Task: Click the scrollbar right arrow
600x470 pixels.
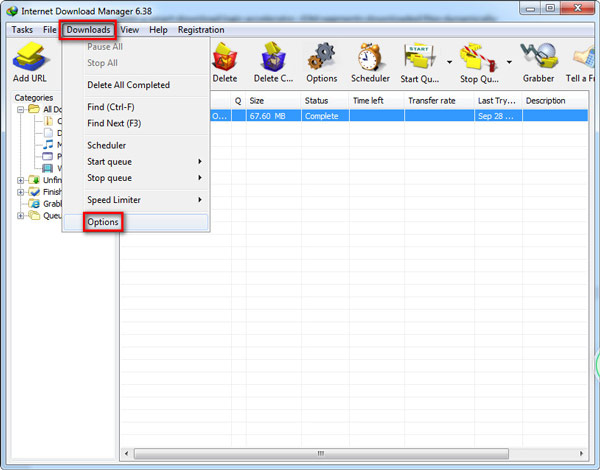Action: (582, 454)
